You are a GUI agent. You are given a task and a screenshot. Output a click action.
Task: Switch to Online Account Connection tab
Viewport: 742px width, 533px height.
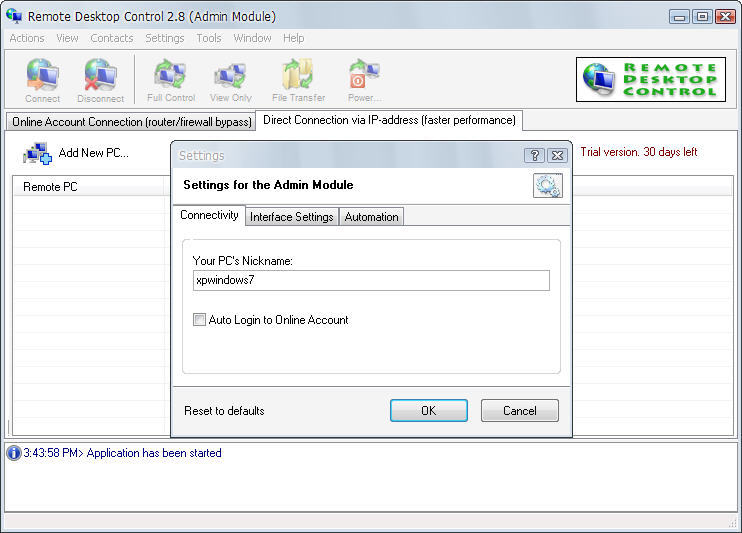click(131, 122)
